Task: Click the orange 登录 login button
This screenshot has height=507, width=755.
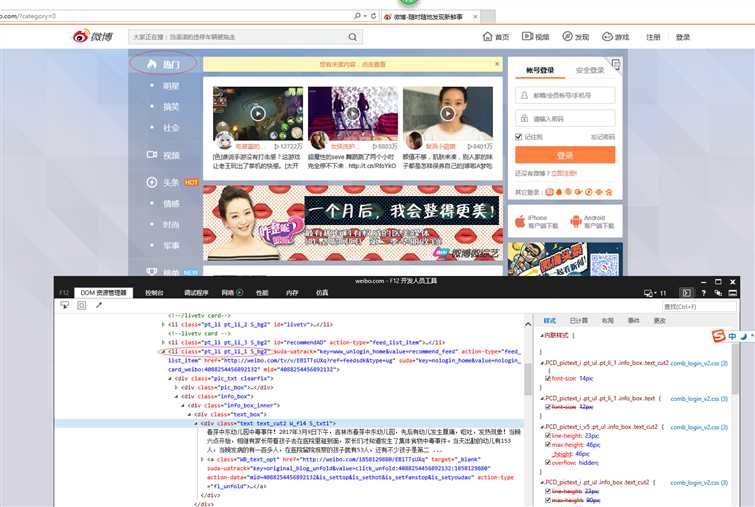Action: pyautogui.click(x=565, y=155)
